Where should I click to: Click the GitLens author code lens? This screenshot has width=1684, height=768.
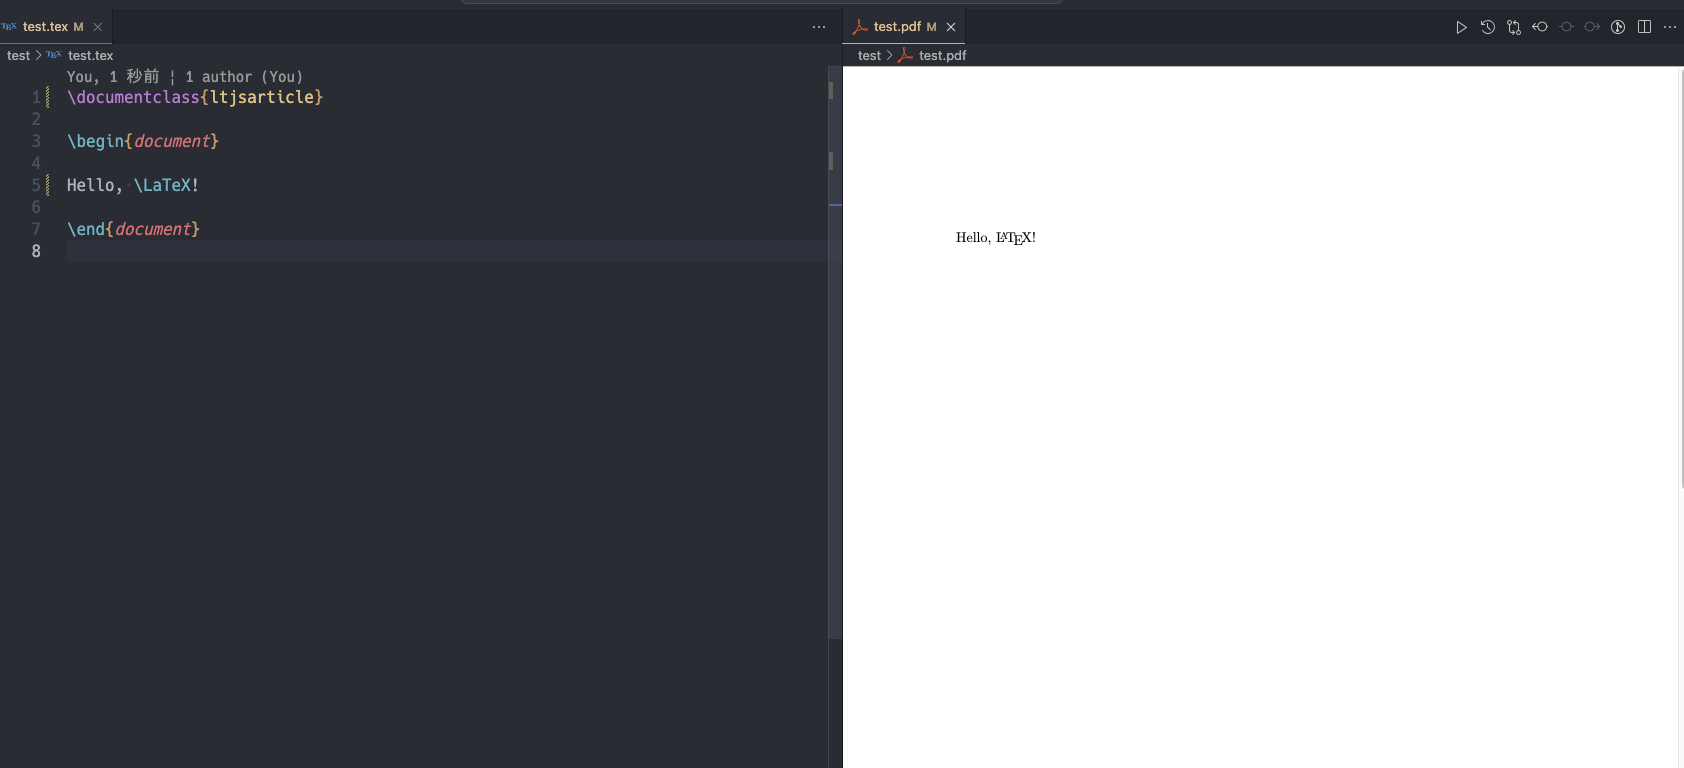(x=184, y=76)
